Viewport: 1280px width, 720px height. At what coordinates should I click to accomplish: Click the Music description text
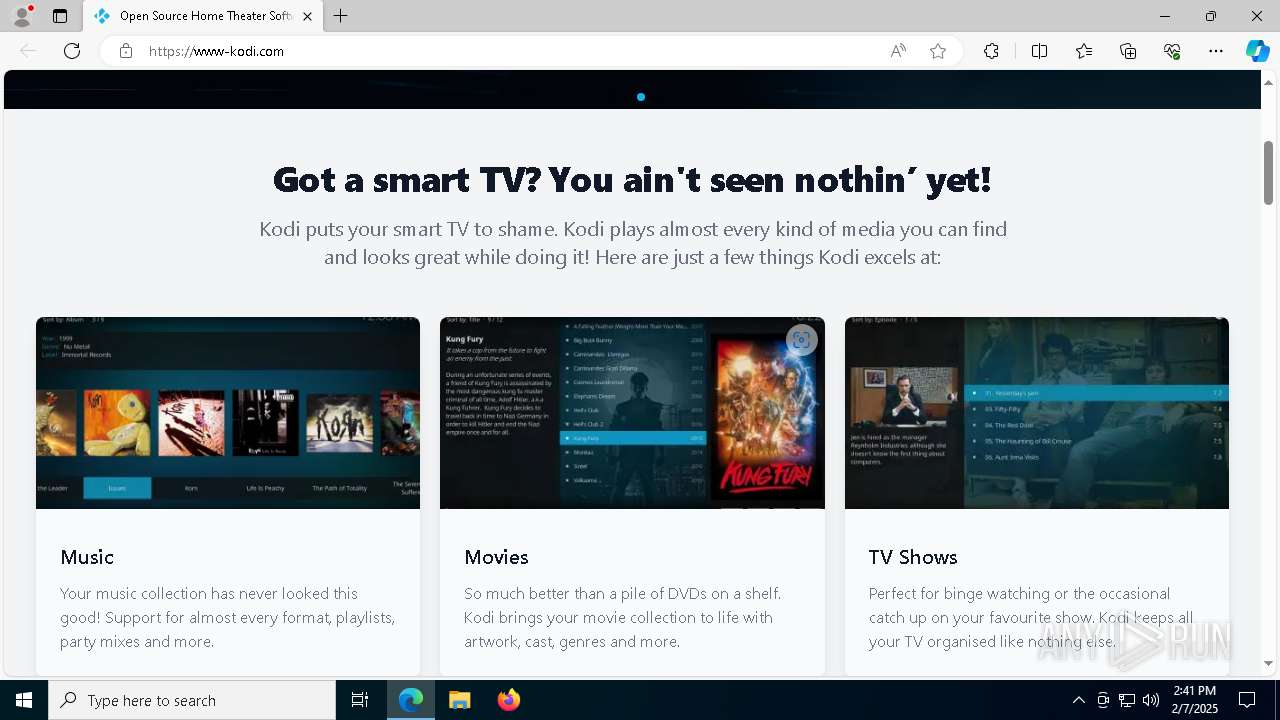[228, 618]
